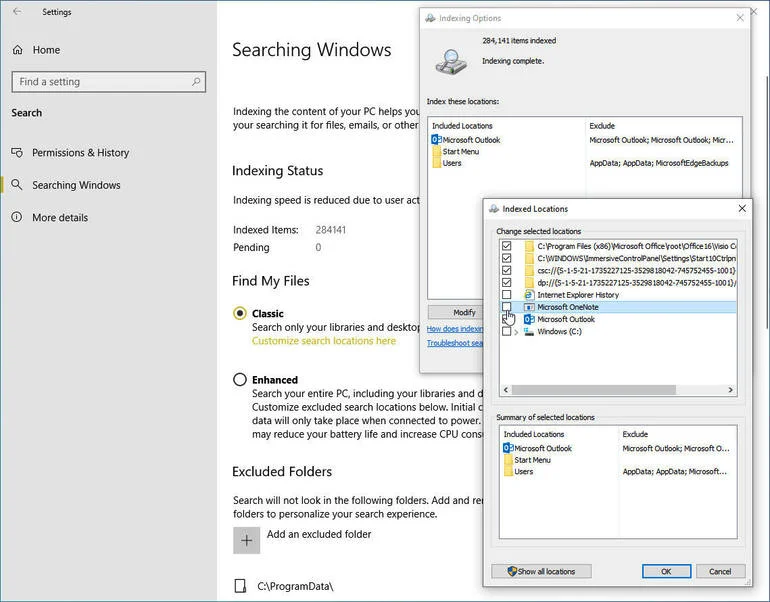Select Start Menu in Summary of selected locations
The image size is (770, 602).
[x=532, y=460]
